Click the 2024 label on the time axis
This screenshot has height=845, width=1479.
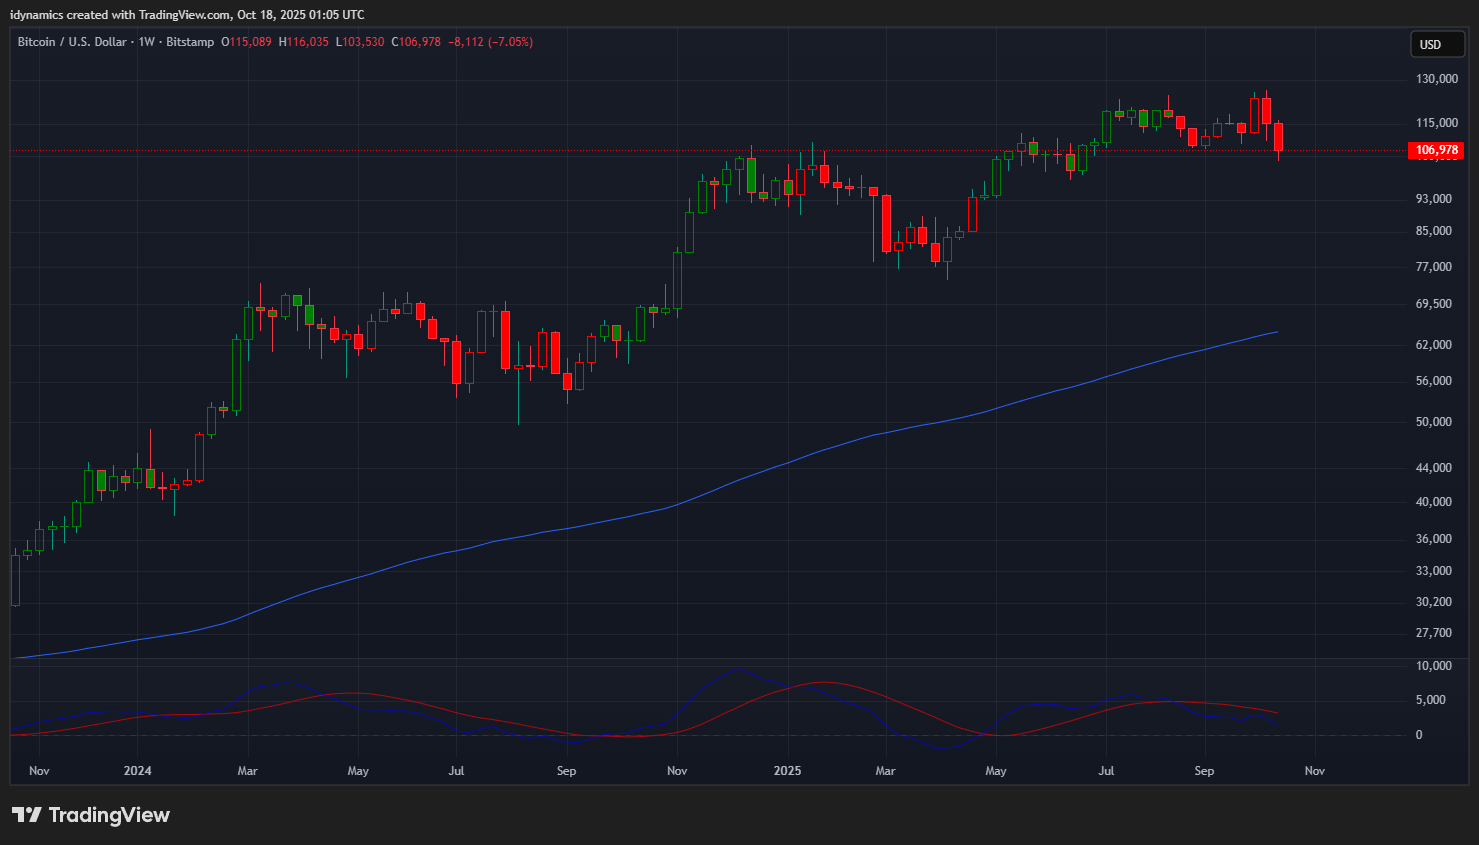click(137, 771)
